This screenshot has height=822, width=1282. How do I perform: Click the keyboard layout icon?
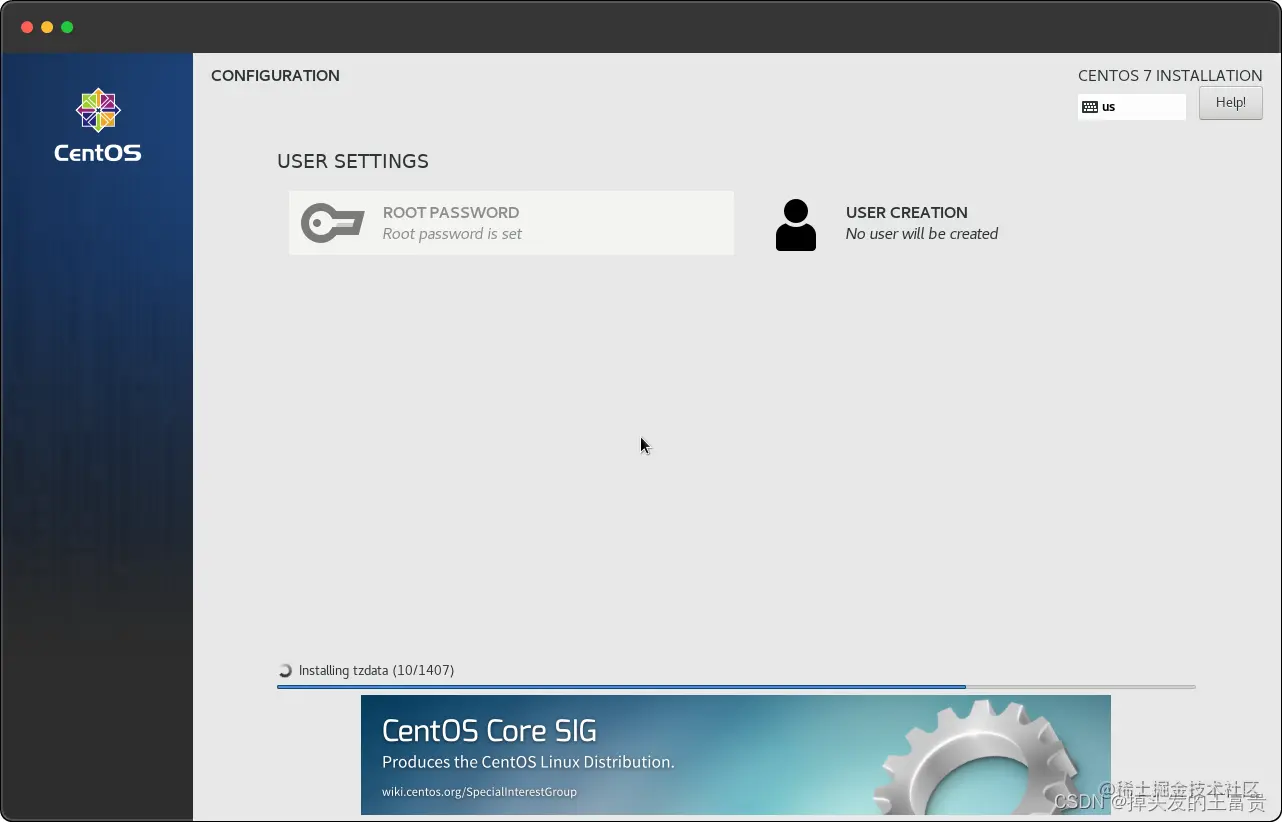click(x=1090, y=107)
